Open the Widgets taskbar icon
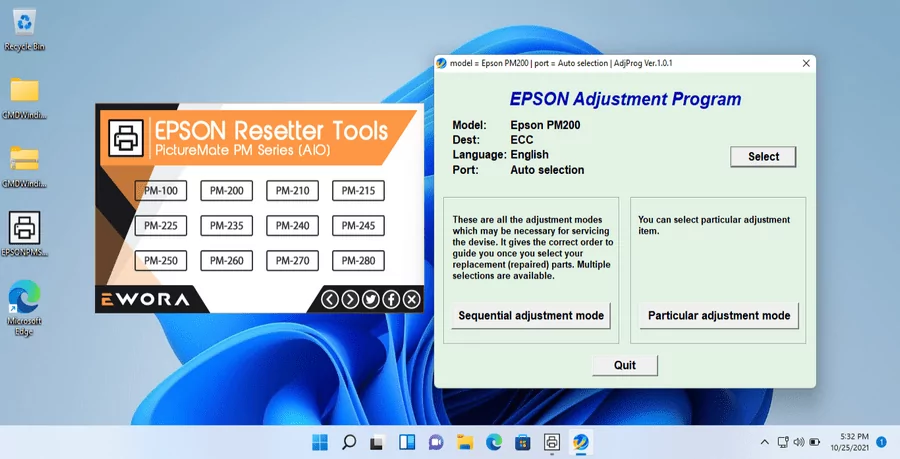The width and height of the screenshot is (900, 459). (407, 442)
